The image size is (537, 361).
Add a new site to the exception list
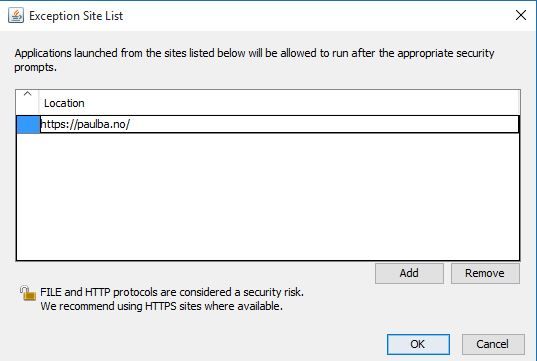click(409, 273)
